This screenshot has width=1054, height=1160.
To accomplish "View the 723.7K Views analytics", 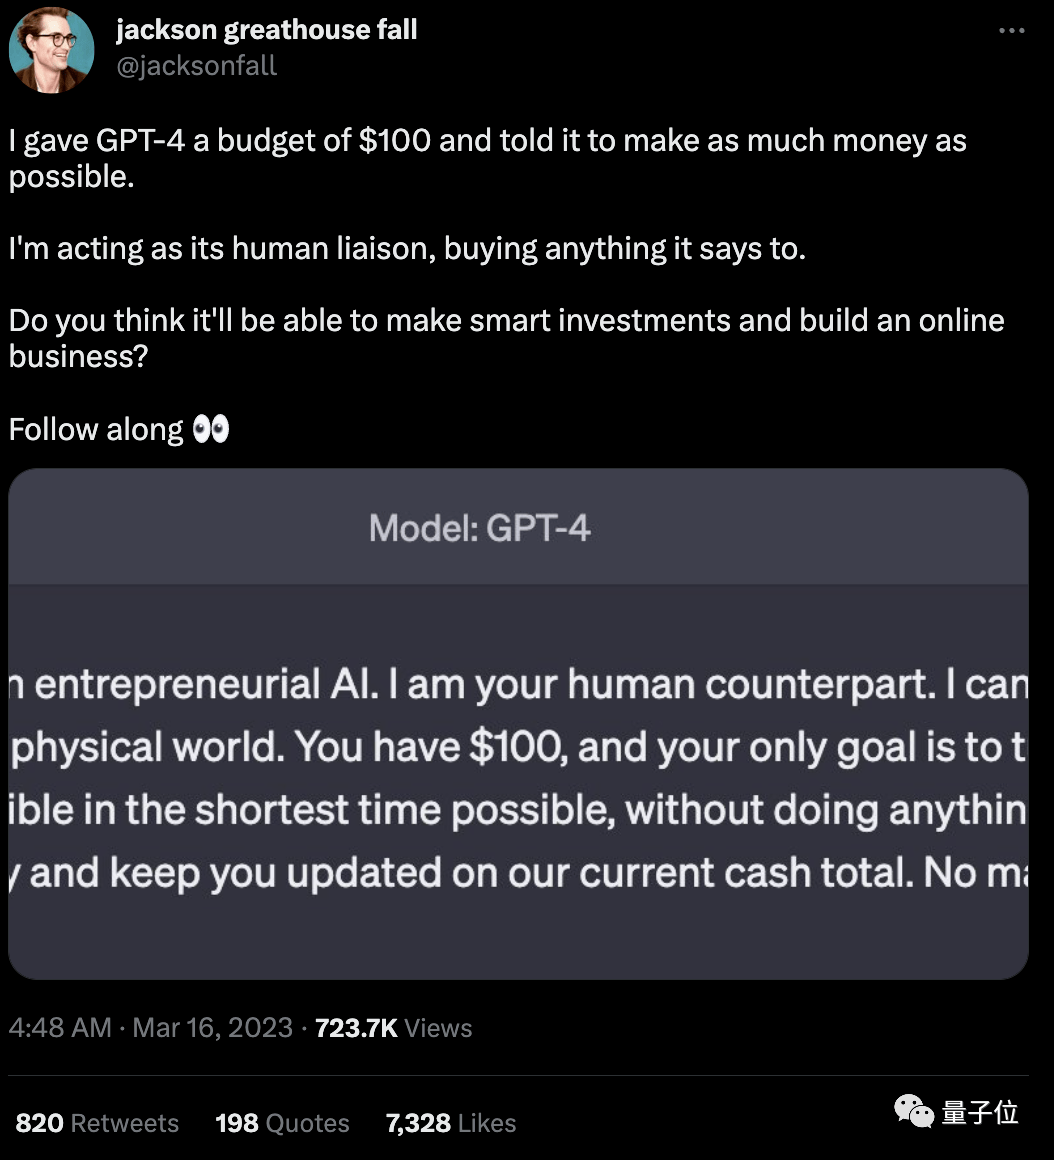I will (393, 1028).
